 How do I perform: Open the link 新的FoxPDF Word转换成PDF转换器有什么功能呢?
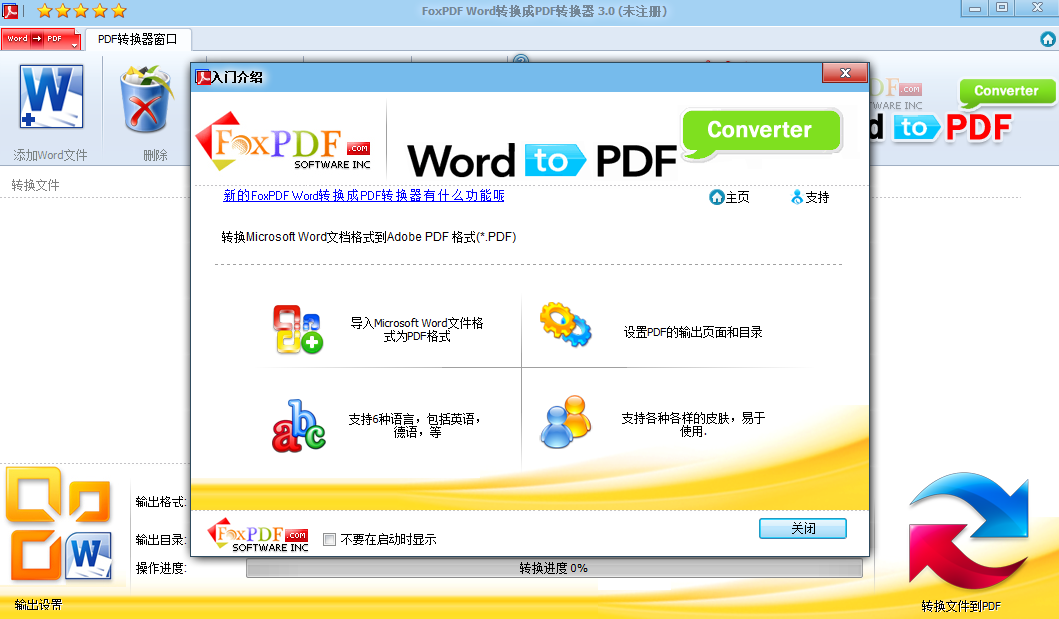pyautogui.click(x=363, y=196)
